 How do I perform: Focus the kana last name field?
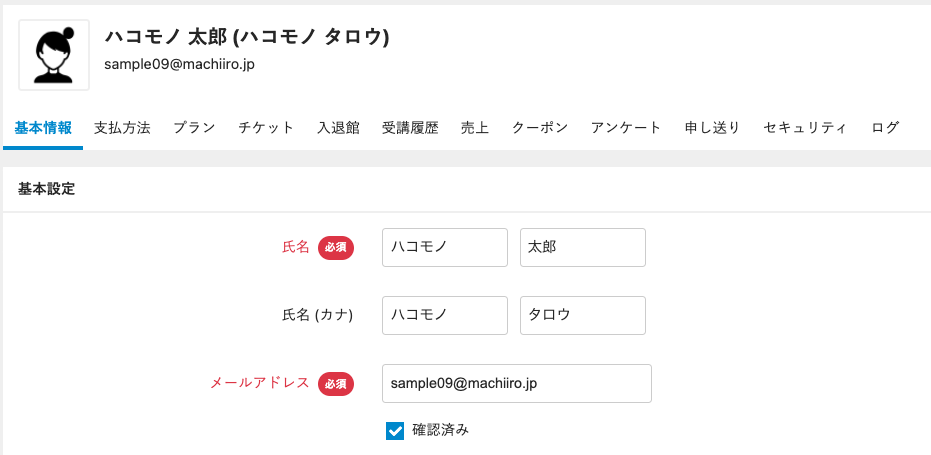[444, 315]
